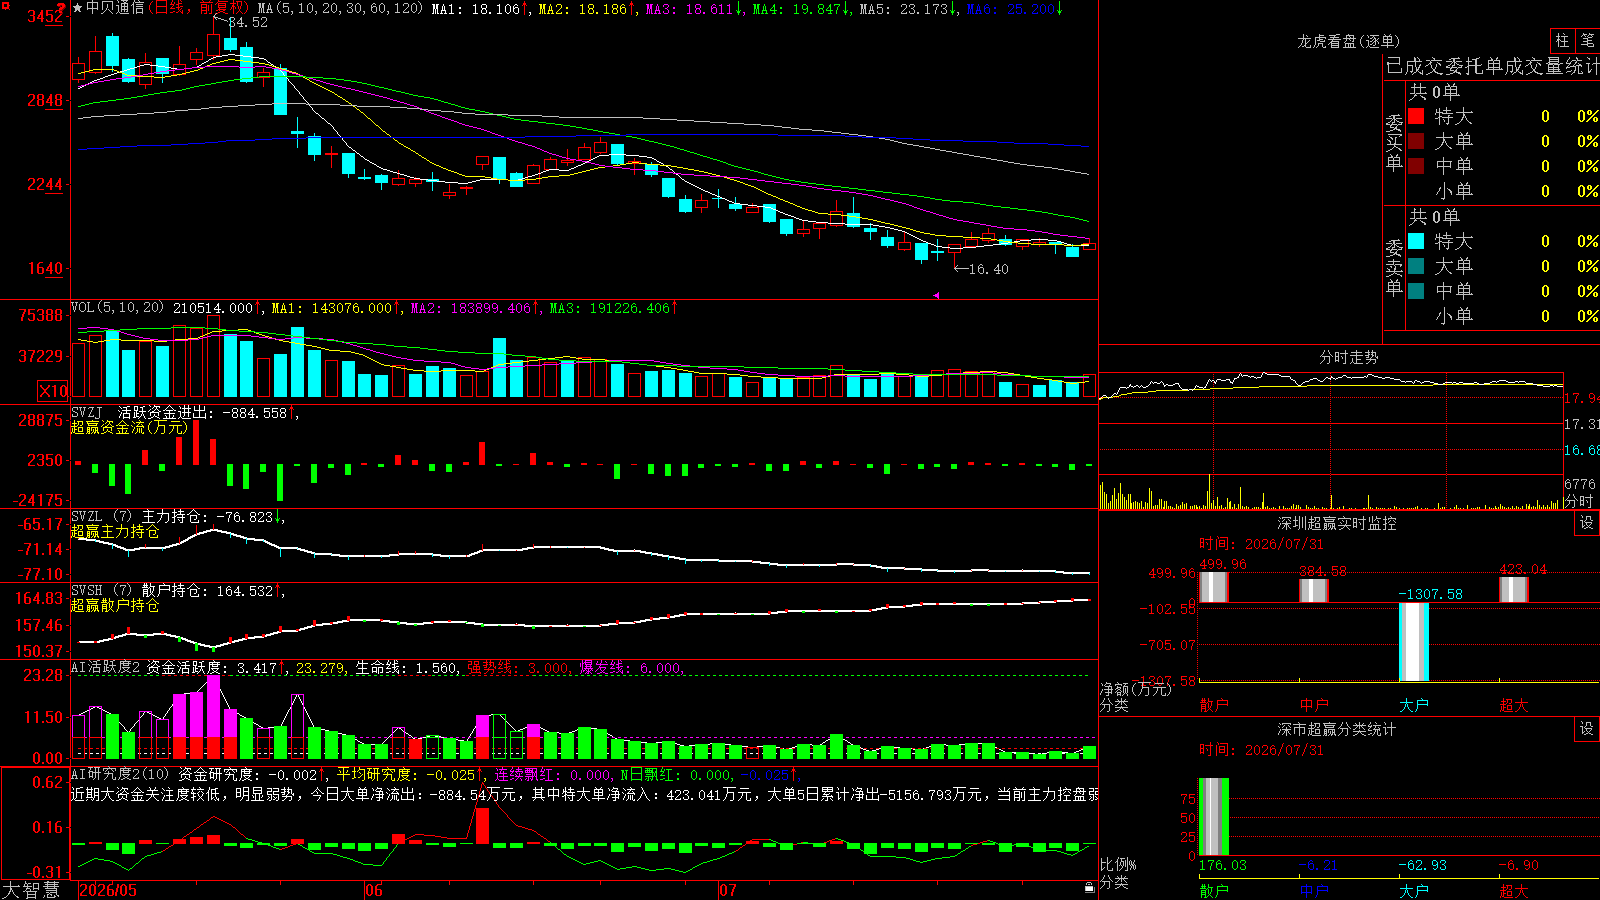1600x900 pixels.
Task: Click the dark red 中单 buy-order swatch
Action: [1416, 166]
